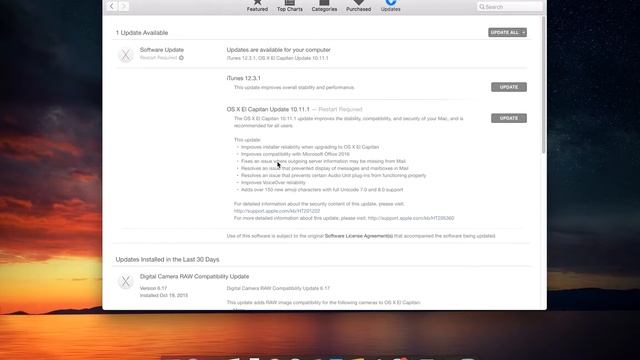Click "Improves compatibility with Microsoft Office 2016" bullet
The image size is (640, 360).
point(295,154)
